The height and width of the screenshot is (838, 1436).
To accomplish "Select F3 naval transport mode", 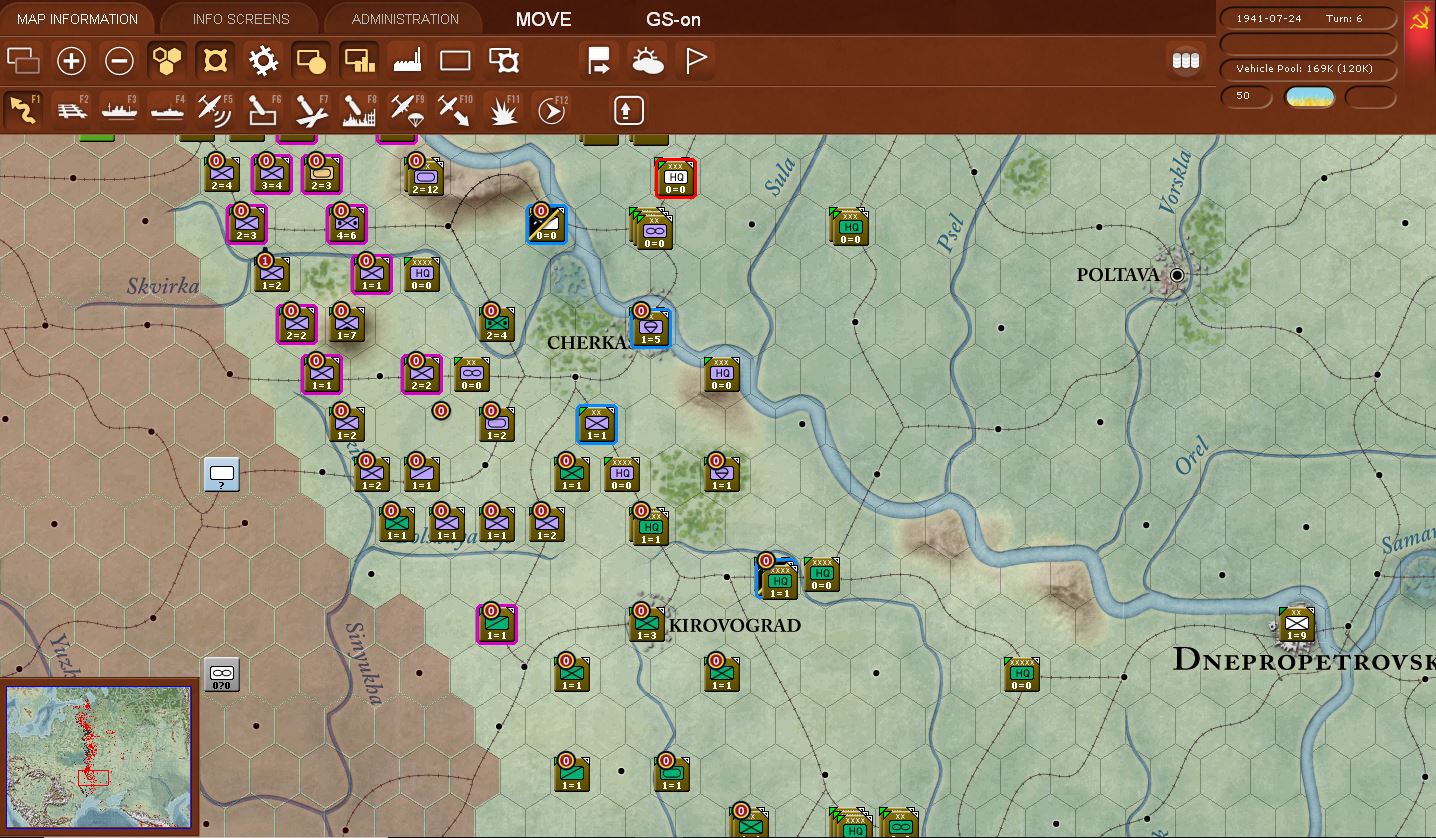I will 119,109.
